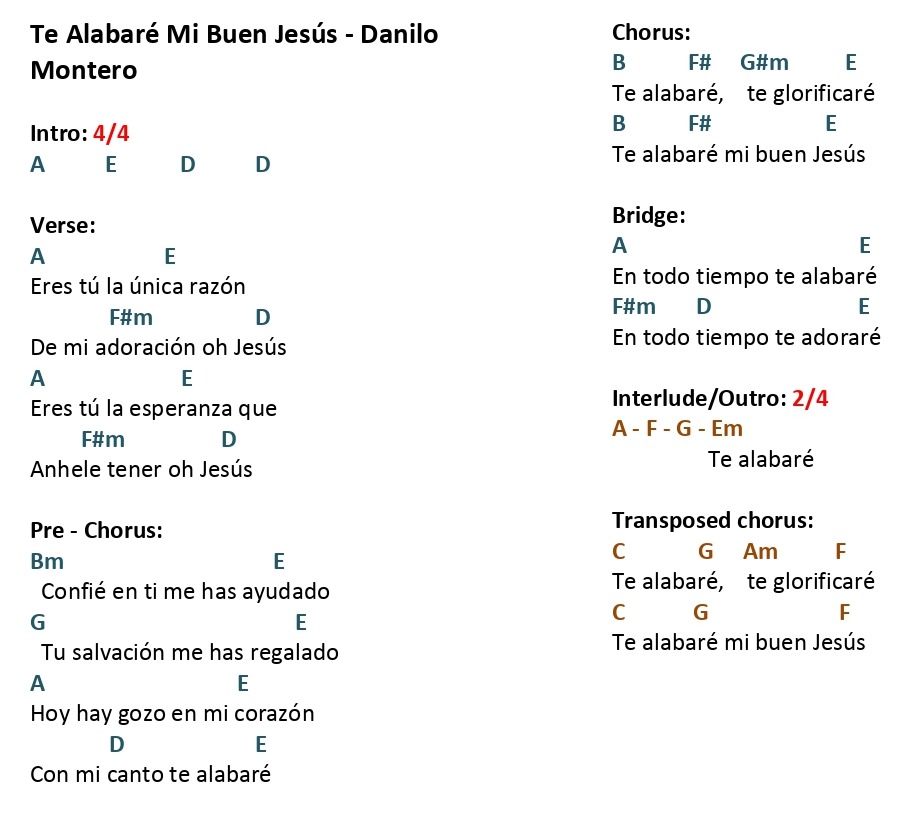Click the lyric En todo tiempo te adoraré

747,337
